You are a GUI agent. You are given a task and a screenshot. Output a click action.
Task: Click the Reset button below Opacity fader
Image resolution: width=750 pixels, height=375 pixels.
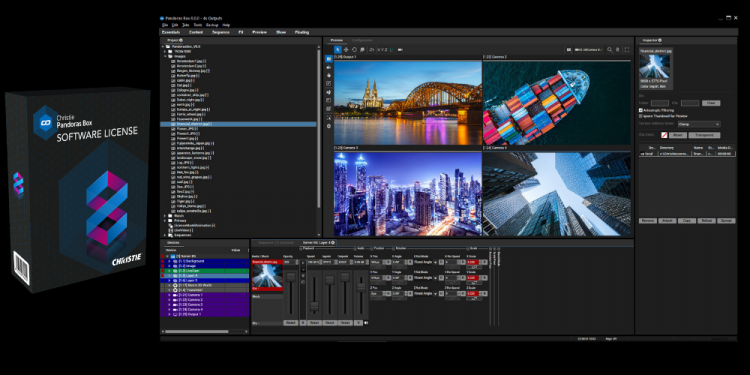290,323
